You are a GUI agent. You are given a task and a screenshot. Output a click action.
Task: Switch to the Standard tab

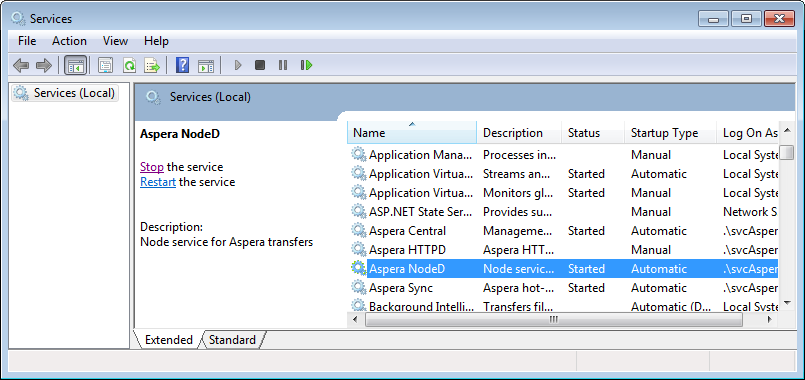233,340
